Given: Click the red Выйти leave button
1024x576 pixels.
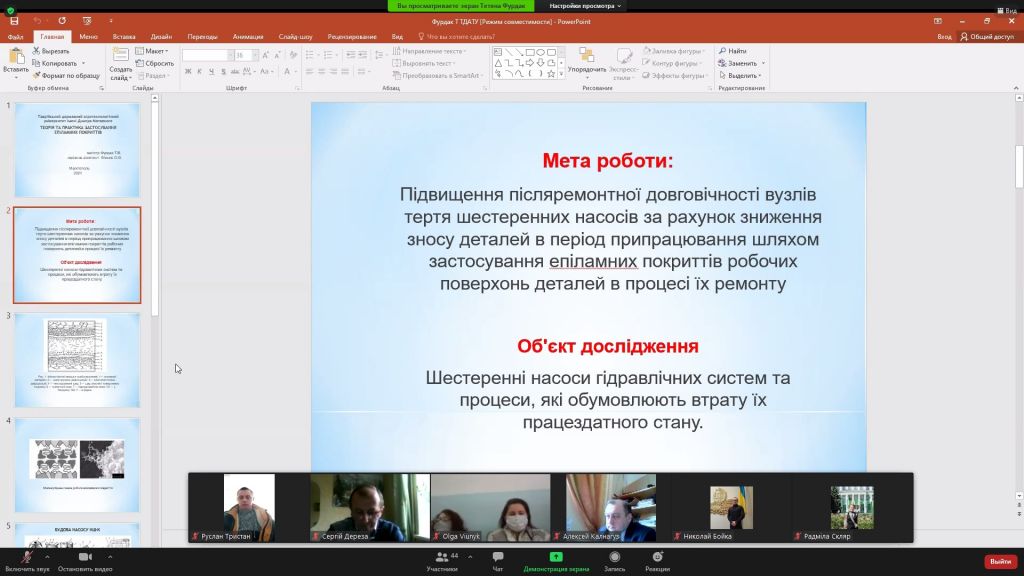Looking at the screenshot, I should point(1000,561).
